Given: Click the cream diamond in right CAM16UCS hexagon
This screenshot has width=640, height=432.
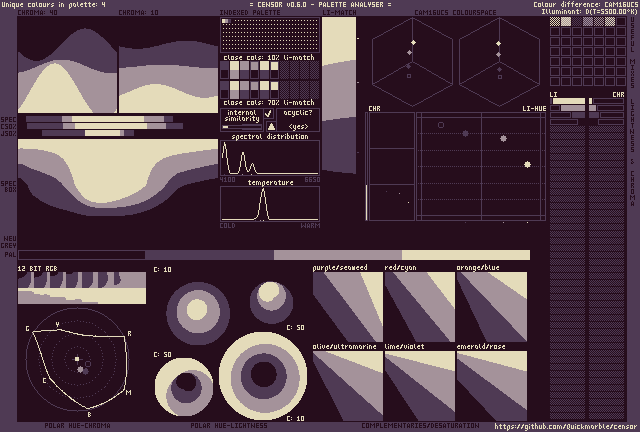Looking at the screenshot, I should 498,43.
